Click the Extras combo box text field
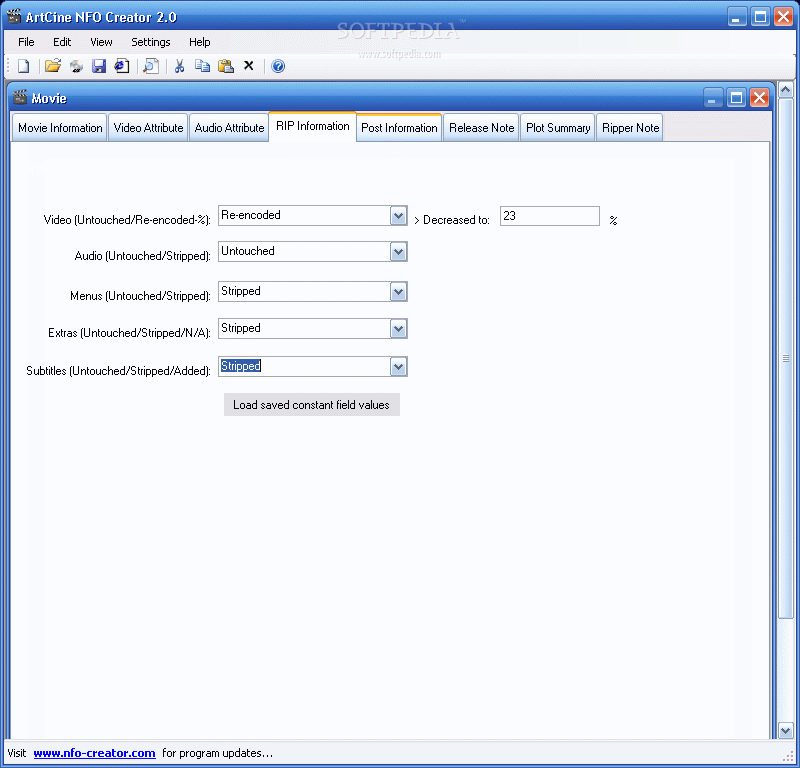The height and width of the screenshot is (768, 800). coord(305,329)
